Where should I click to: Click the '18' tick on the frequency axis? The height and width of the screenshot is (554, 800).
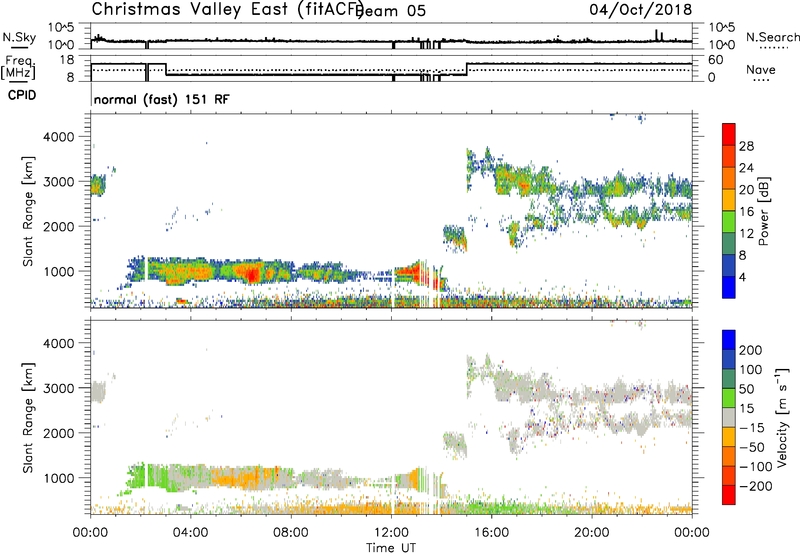pyautogui.click(x=67, y=60)
